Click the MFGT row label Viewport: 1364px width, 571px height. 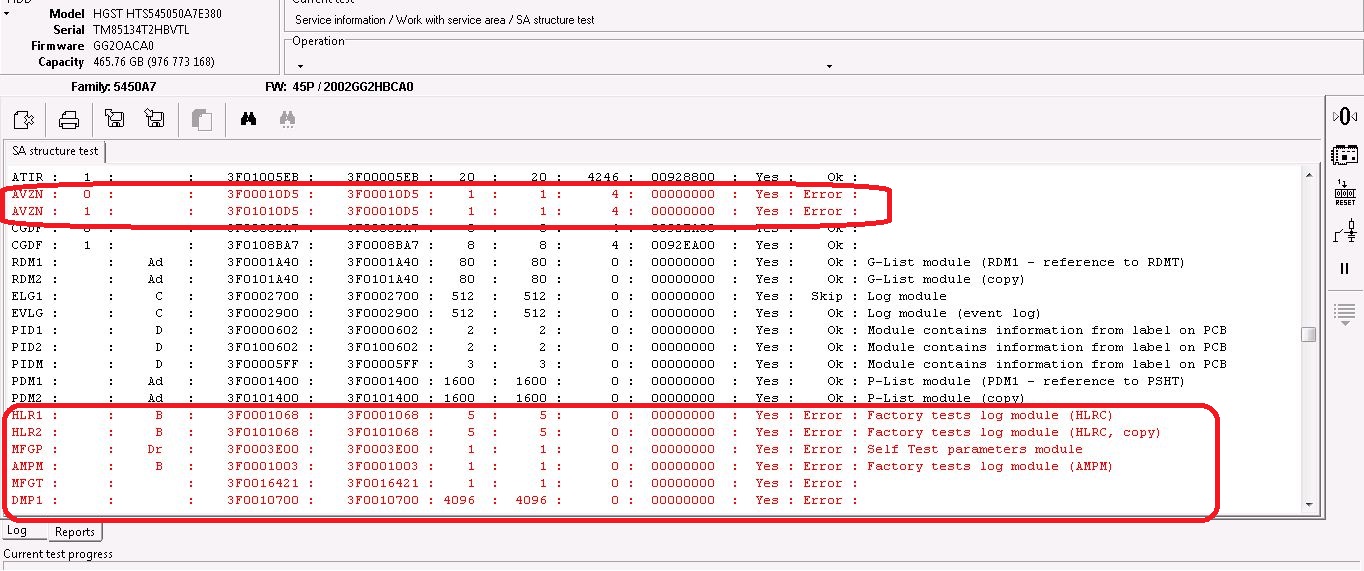[x=27, y=483]
